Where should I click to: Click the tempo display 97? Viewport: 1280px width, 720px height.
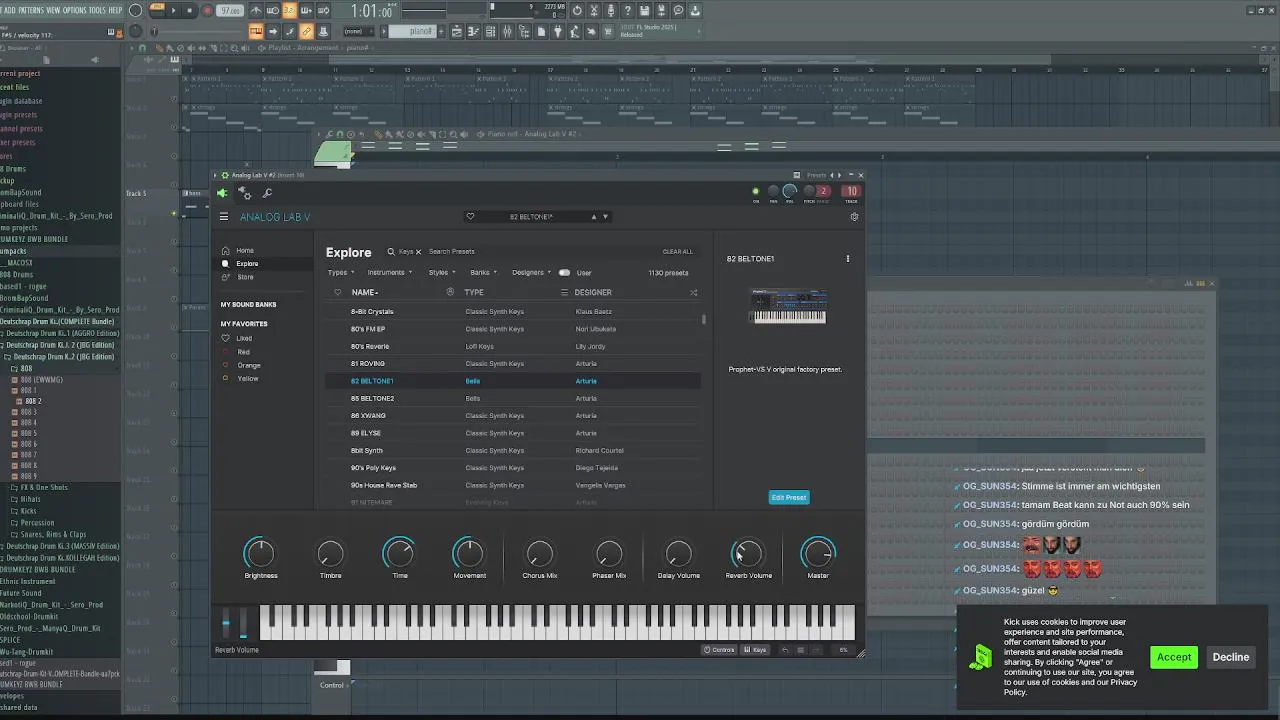click(231, 11)
